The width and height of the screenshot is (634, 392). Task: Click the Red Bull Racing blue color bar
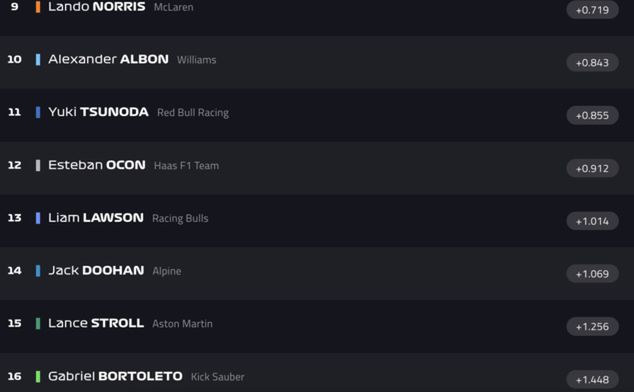(x=38, y=112)
